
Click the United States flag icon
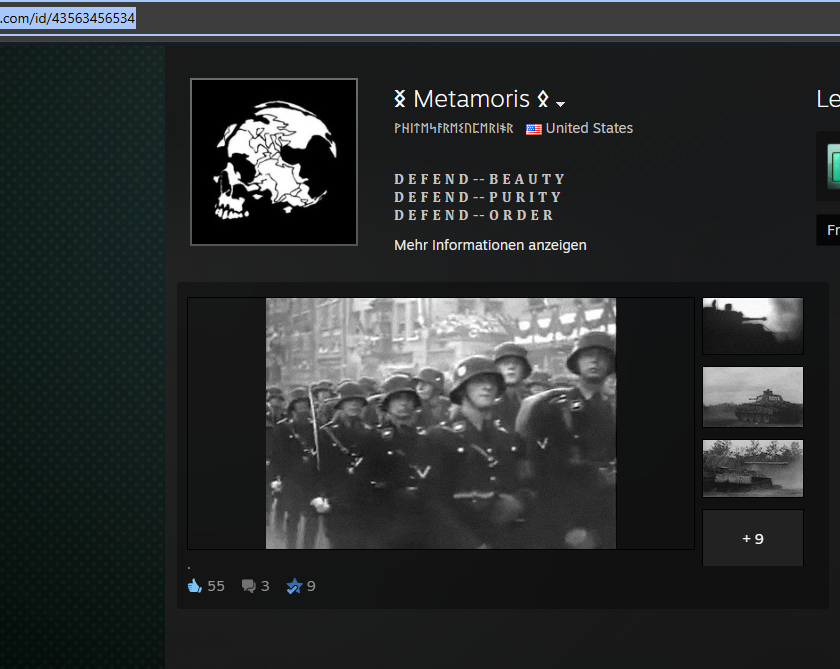click(534, 129)
